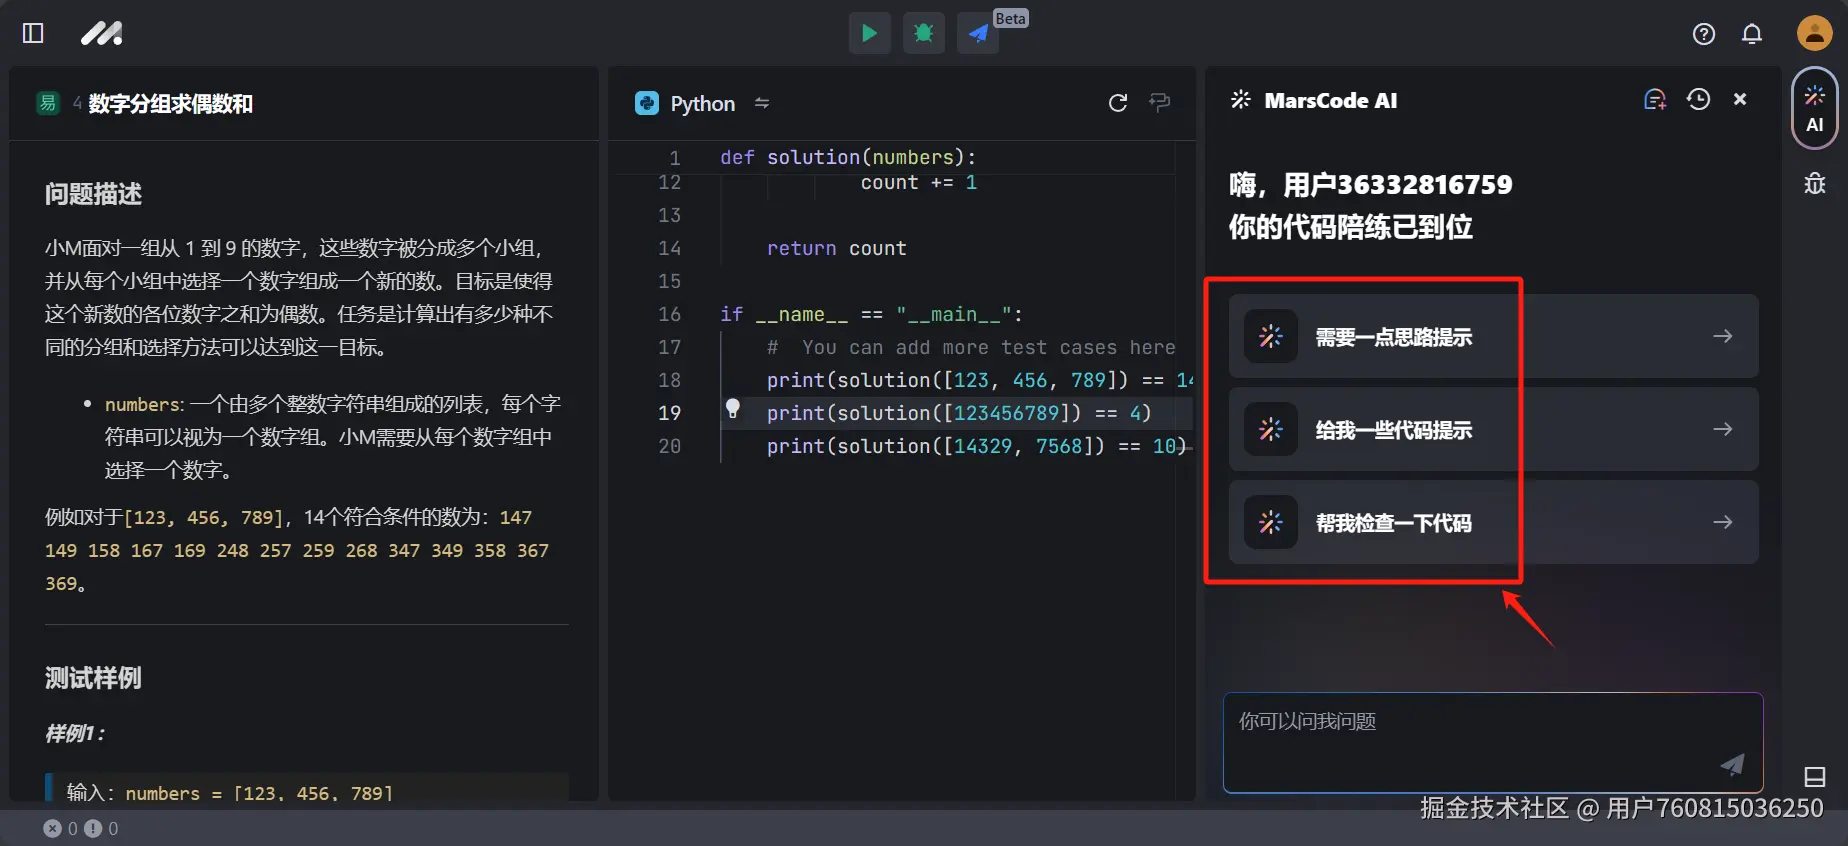Screen dimensions: 1848x846
Task: Toggle the left sidebar panel icon
Action: 33,33
